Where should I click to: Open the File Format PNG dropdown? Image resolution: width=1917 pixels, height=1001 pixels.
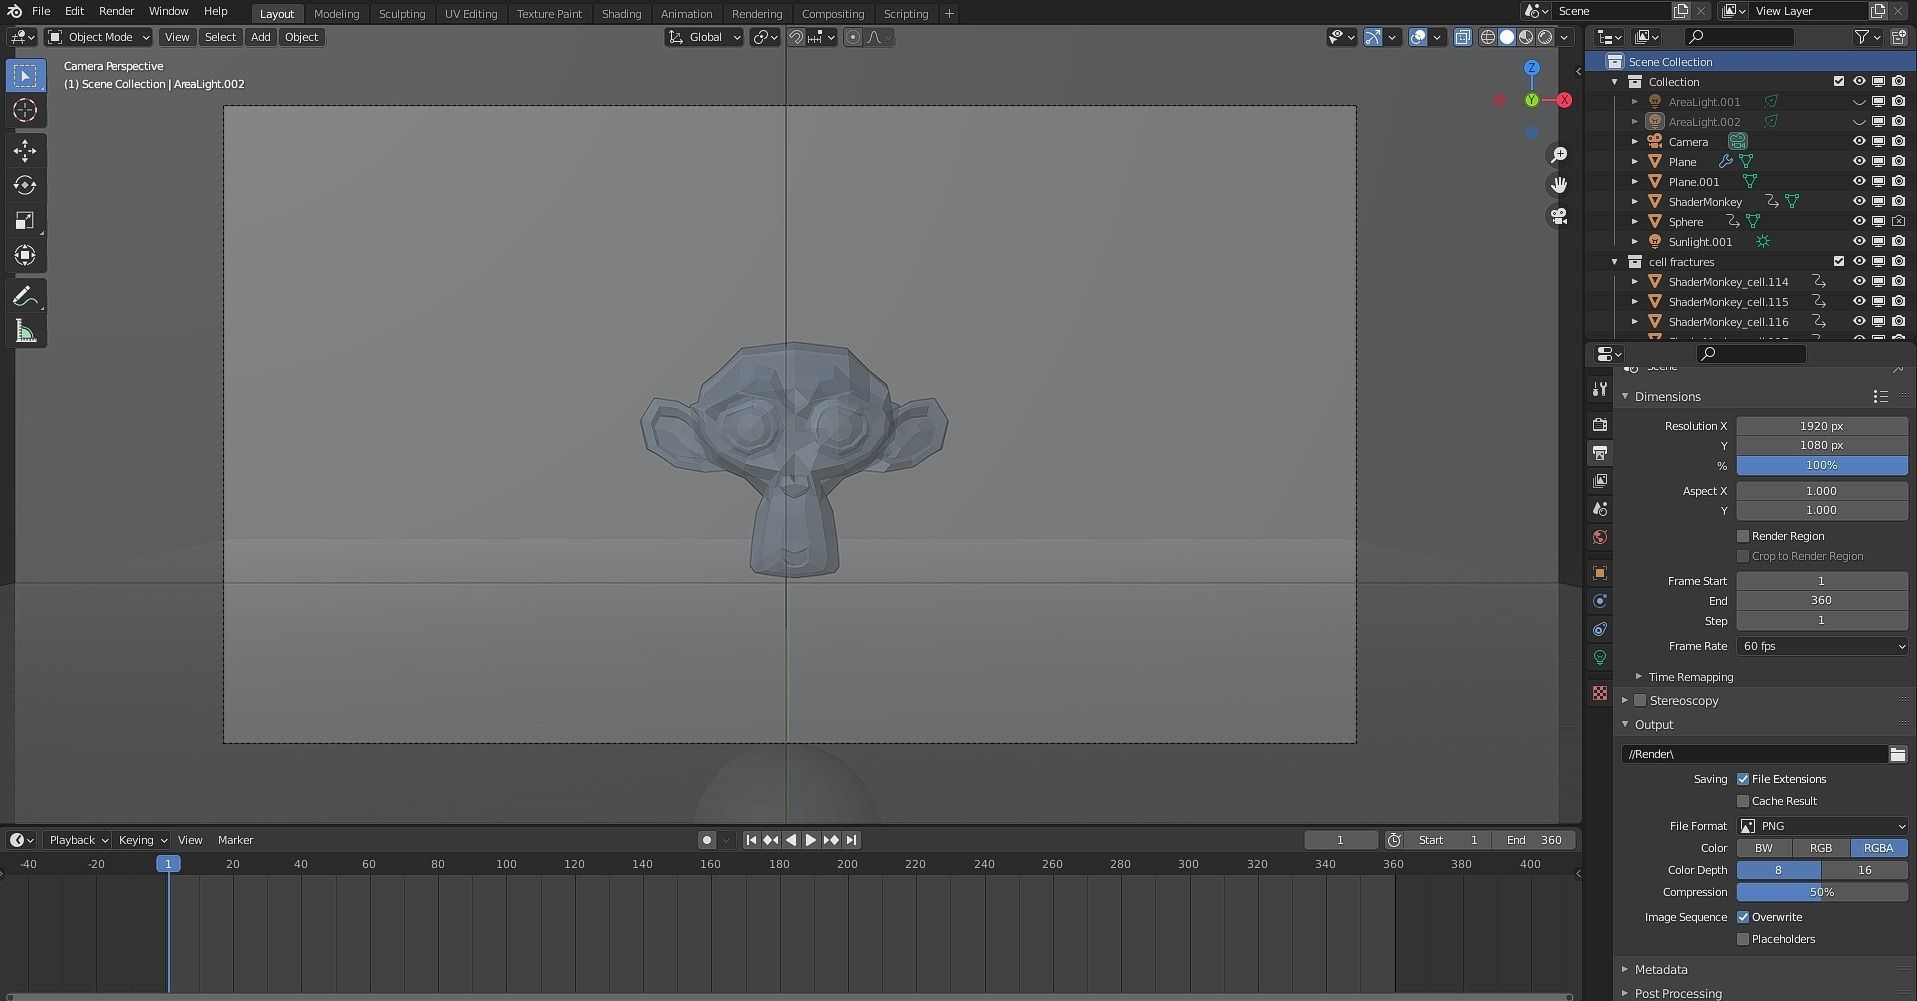pyautogui.click(x=1822, y=826)
